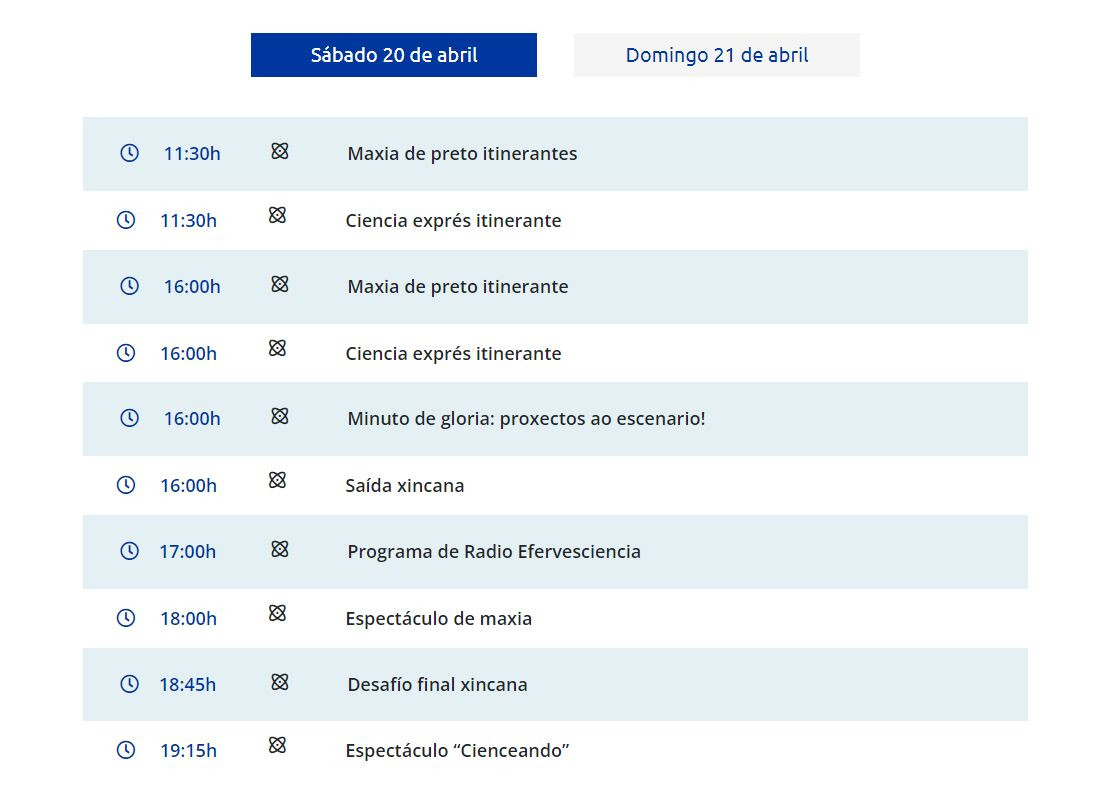Click clock icon in the 19:15h row
The width and height of the screenshot is (1114, 806).
pyautogui.click(x=126, y=750)
